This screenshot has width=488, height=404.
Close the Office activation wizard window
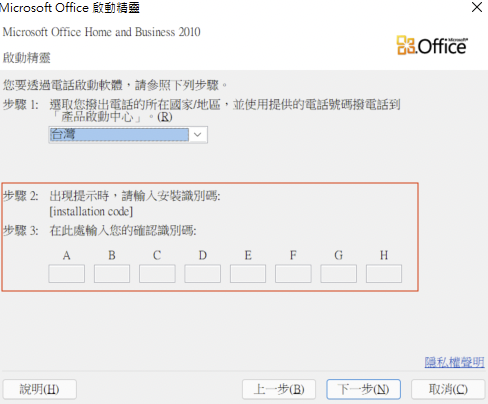click(477, 7)
